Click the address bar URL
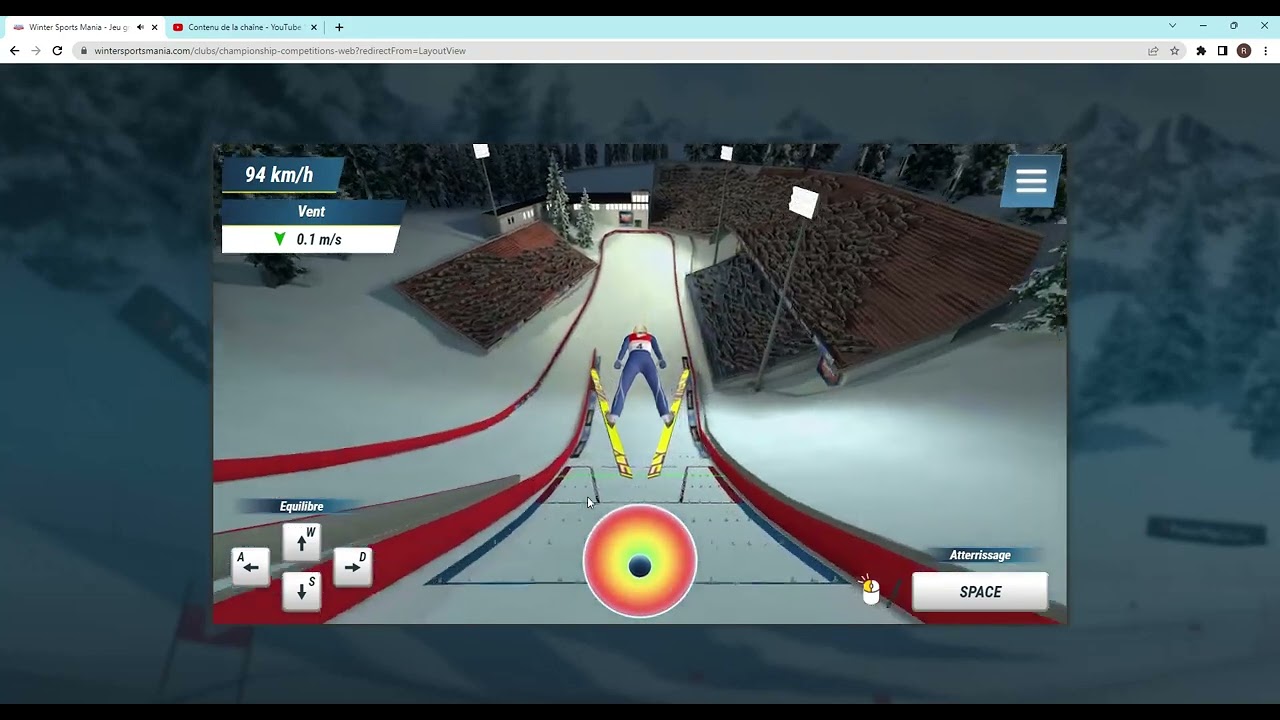 pyautogui.click(x=280, y=50)
